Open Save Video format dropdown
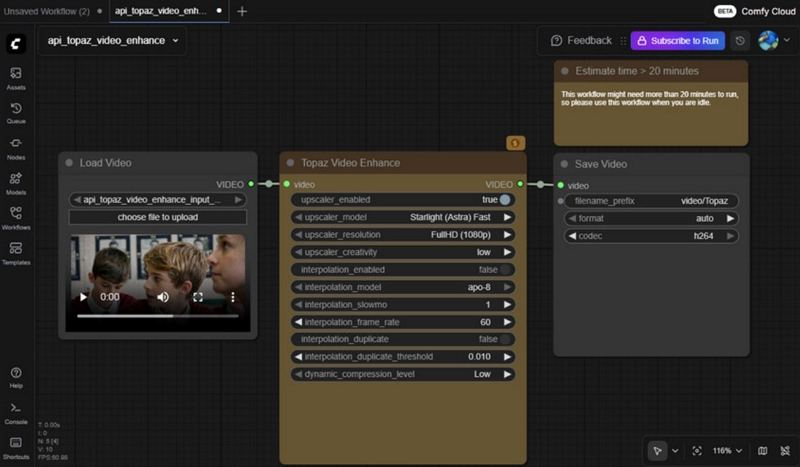The width and height of the screenshot is (800, 467). coord(651,218)
